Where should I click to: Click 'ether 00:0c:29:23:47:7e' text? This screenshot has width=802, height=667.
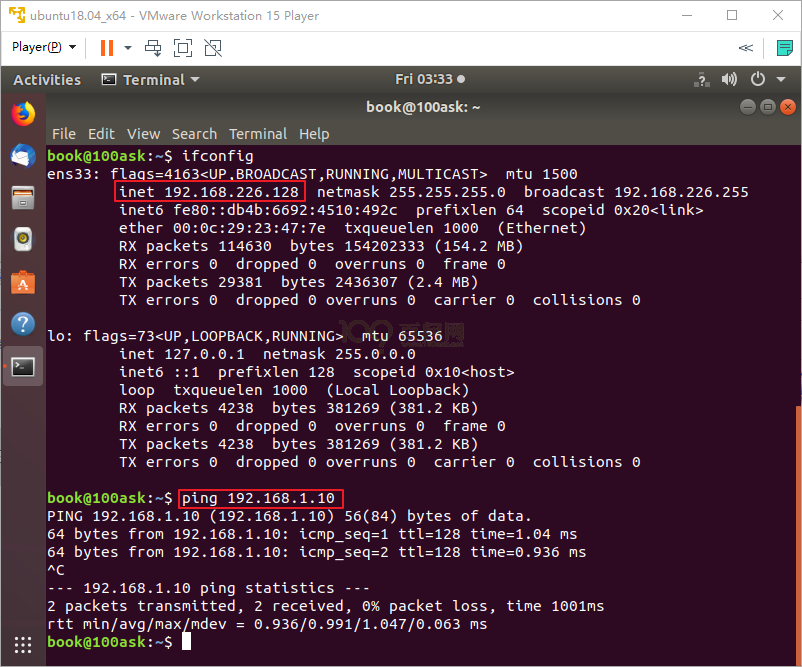tap(222, 228)
